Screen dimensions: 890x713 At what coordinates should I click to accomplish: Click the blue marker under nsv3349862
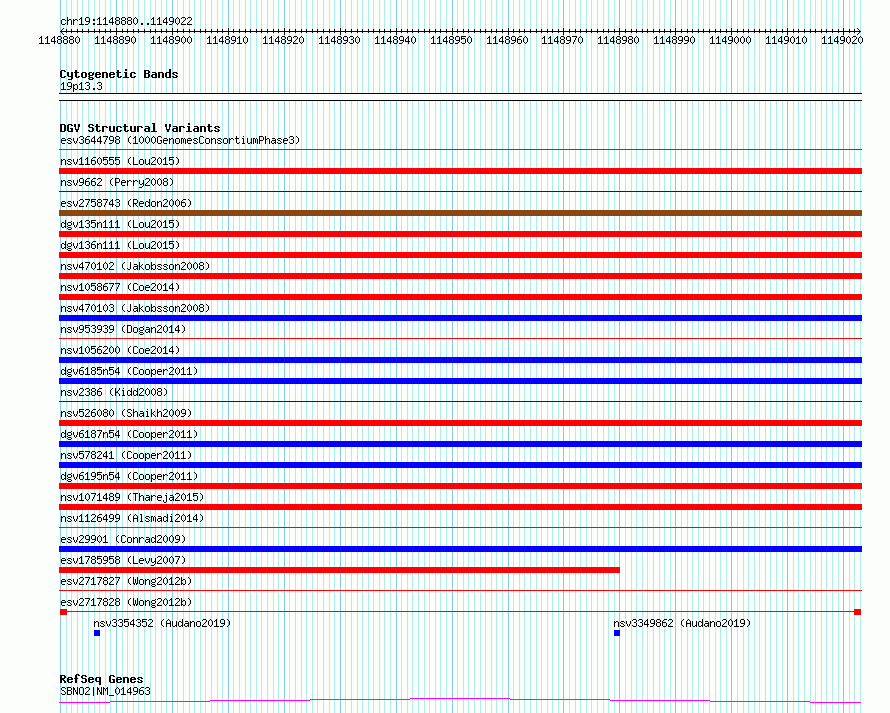pos(617,633)
